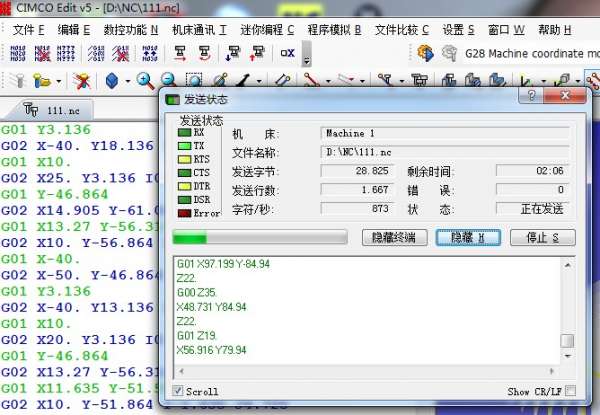Click editor line 'G02 X-40. Y18.136'
Image resolution: width=600 pixels, height=415 pixels.
pyautogui.click(x=77, y=146)
